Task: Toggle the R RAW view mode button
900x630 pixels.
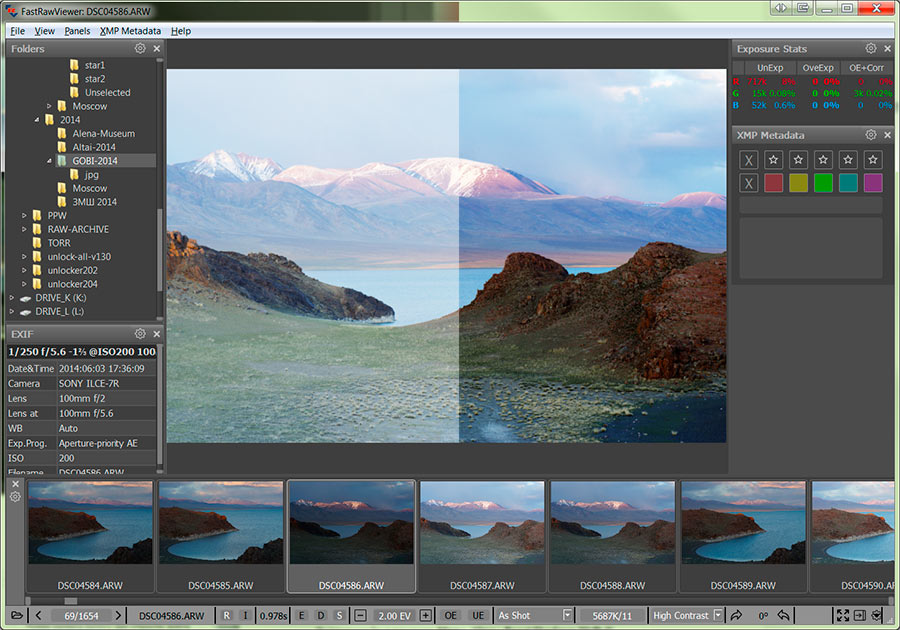Action: [226, 615]
